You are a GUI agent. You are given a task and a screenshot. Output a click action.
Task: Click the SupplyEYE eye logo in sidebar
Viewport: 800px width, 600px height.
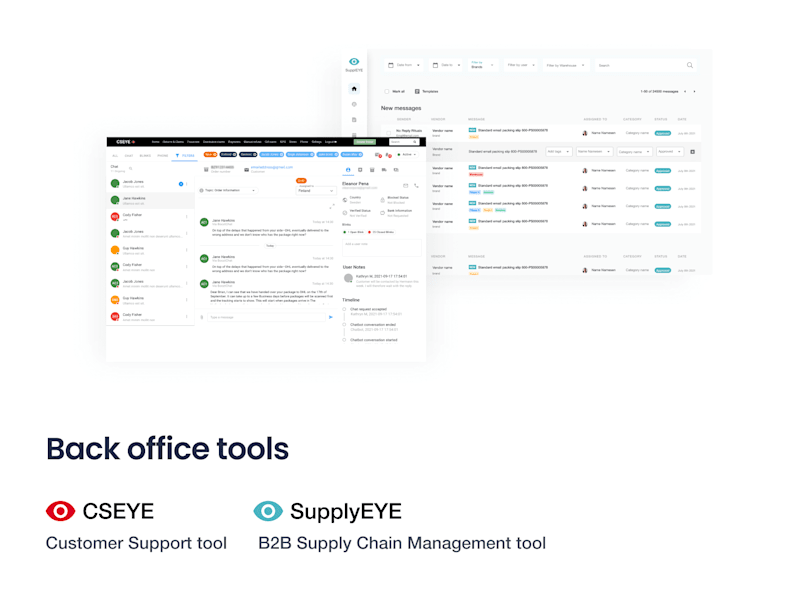point(354,62)
